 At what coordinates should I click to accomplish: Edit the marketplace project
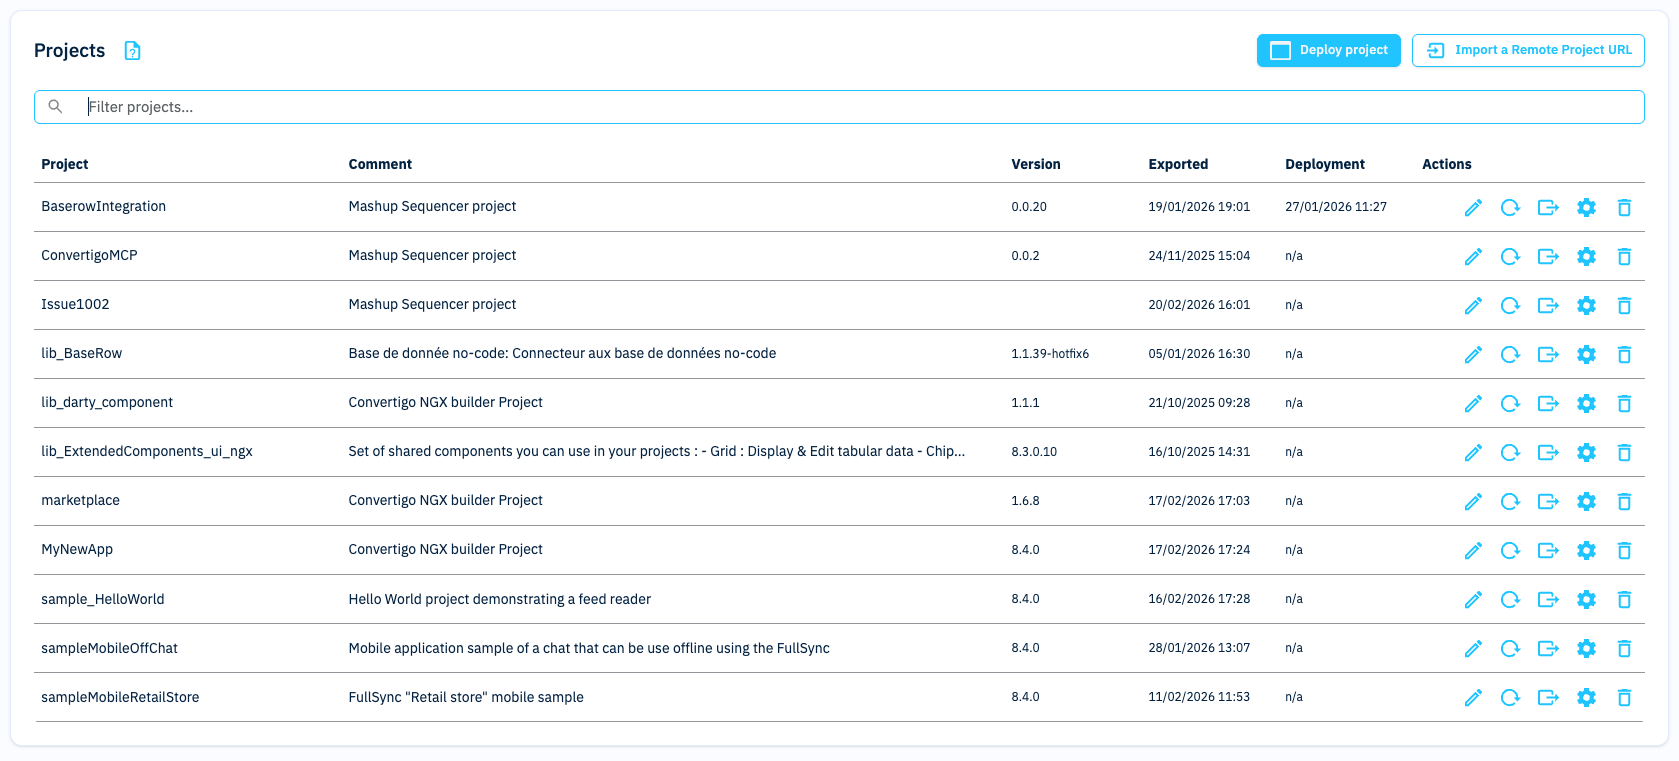tap(1473, 501)
